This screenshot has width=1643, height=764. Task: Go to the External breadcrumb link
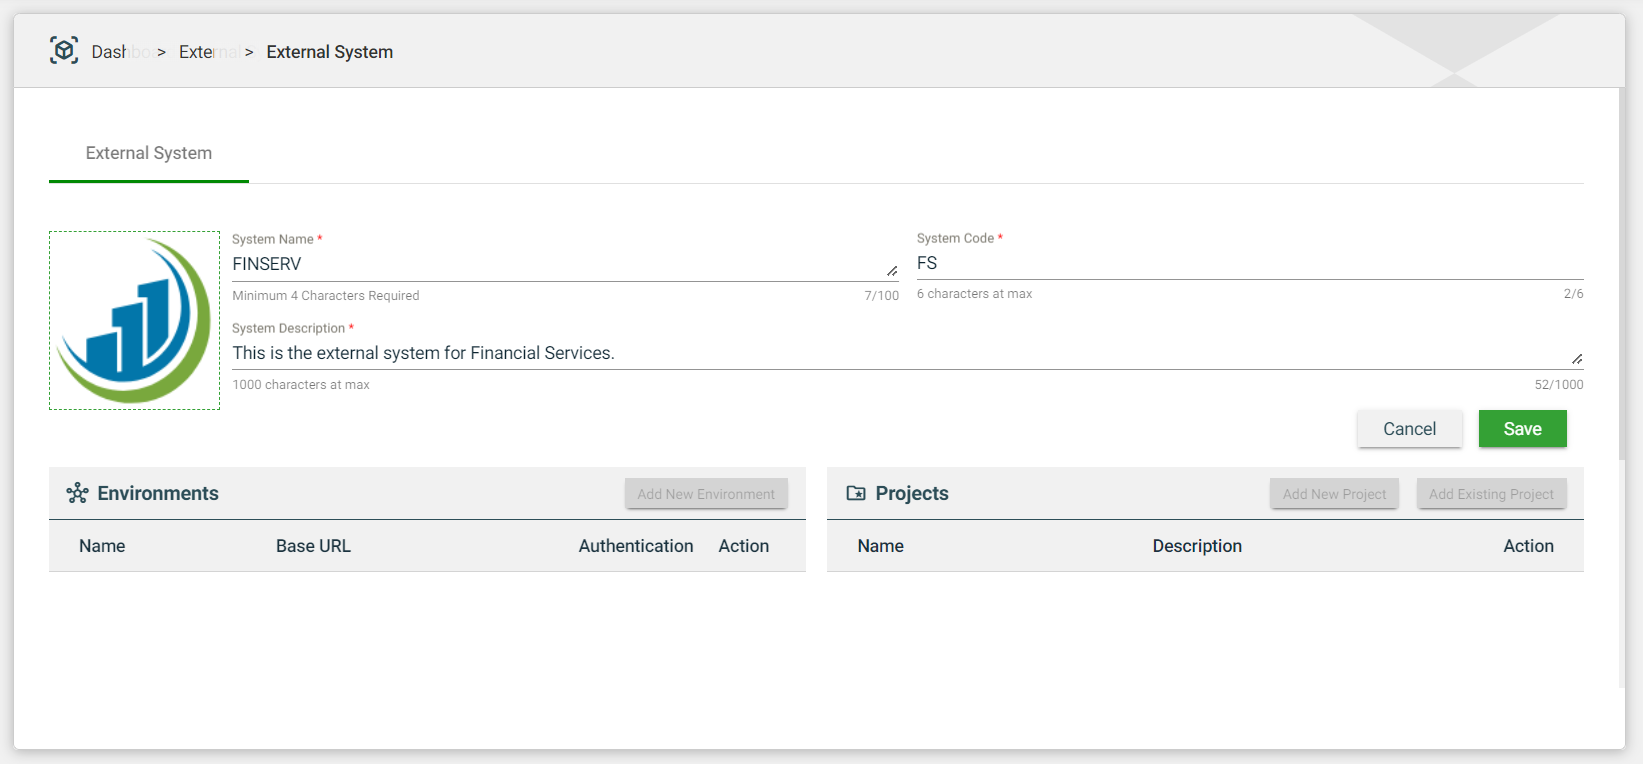pos(207,52)
